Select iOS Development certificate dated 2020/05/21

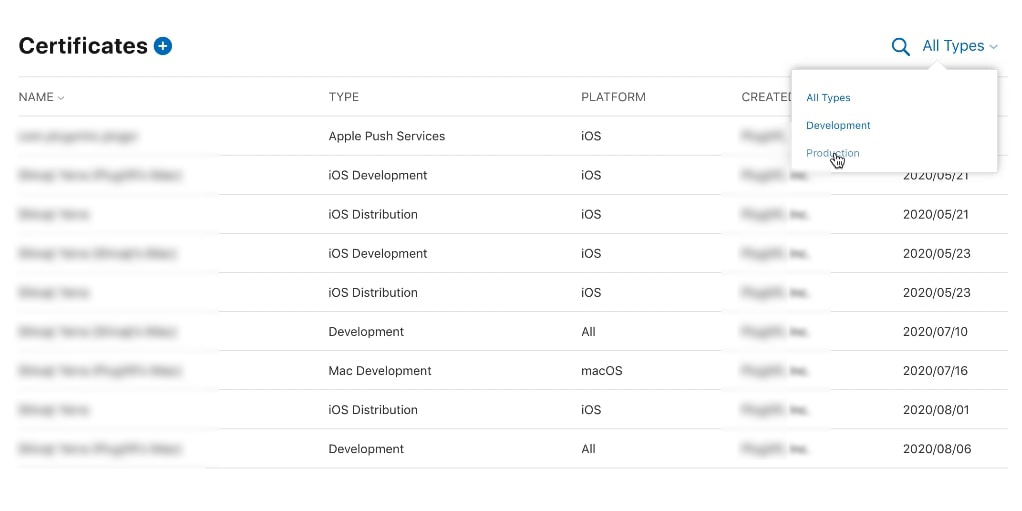(x=377, y=175)
